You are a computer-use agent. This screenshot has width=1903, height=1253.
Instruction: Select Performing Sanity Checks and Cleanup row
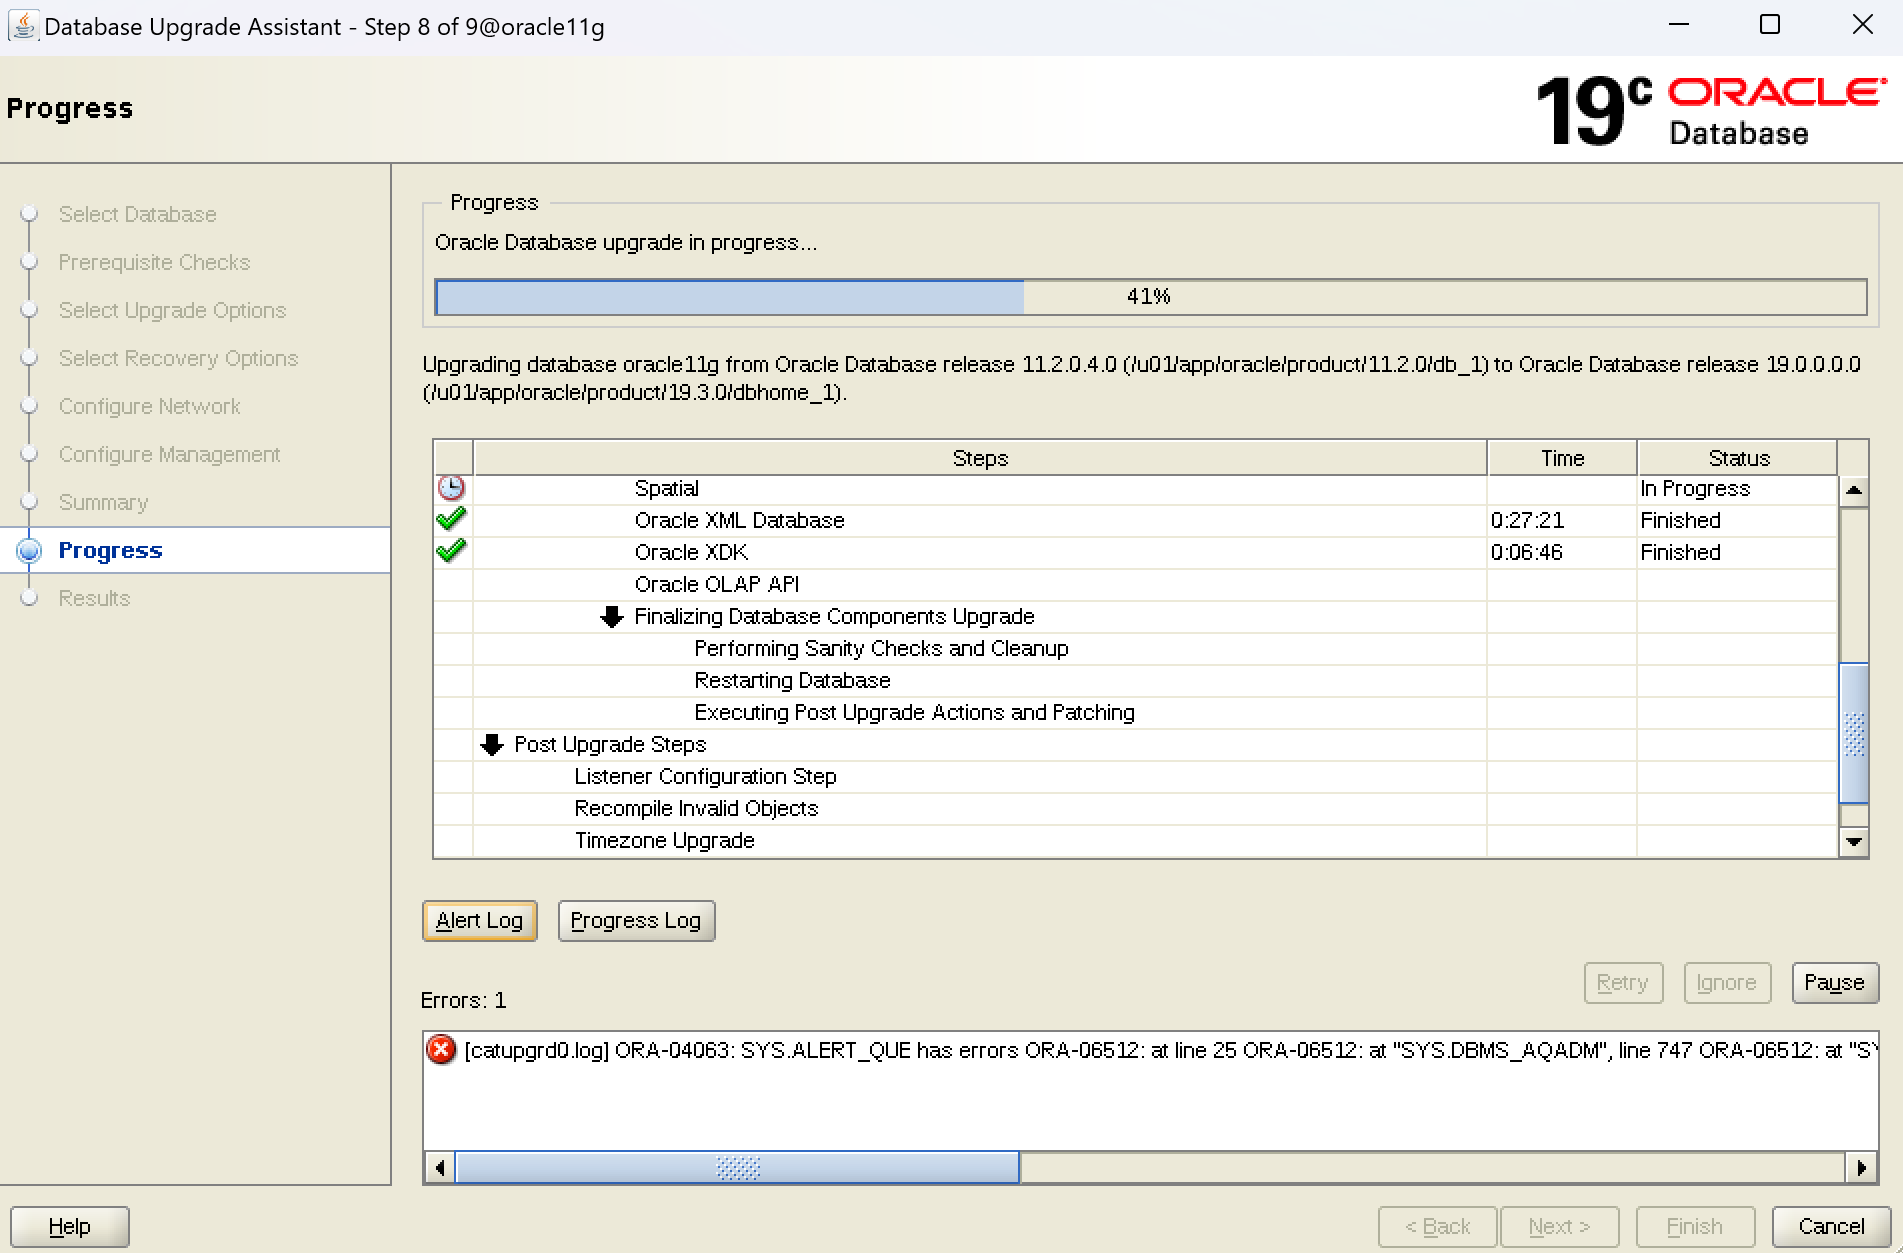[x=1136, y=649]
